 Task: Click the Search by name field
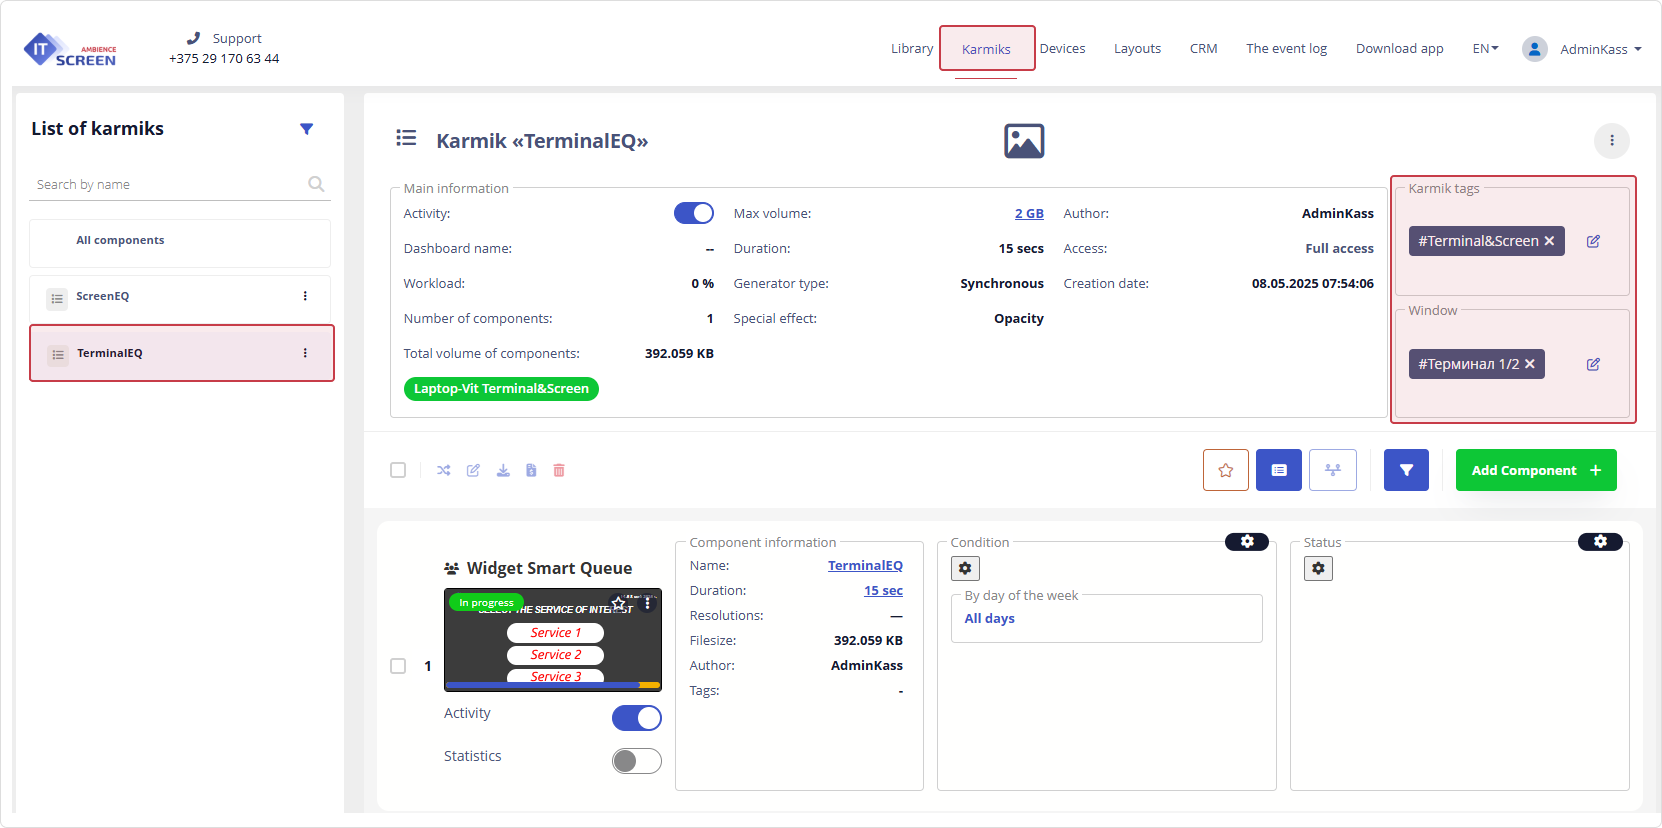click(170, 185)
